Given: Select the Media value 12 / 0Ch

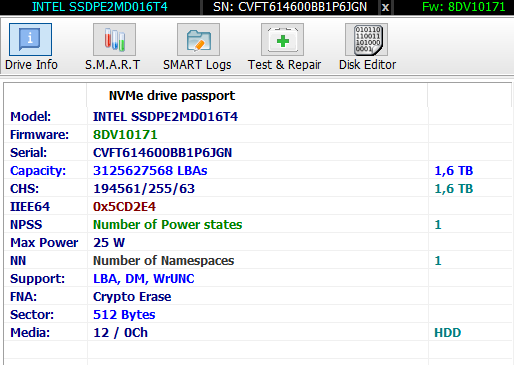Looking at the screenshot, I should [x=120, y=333].
